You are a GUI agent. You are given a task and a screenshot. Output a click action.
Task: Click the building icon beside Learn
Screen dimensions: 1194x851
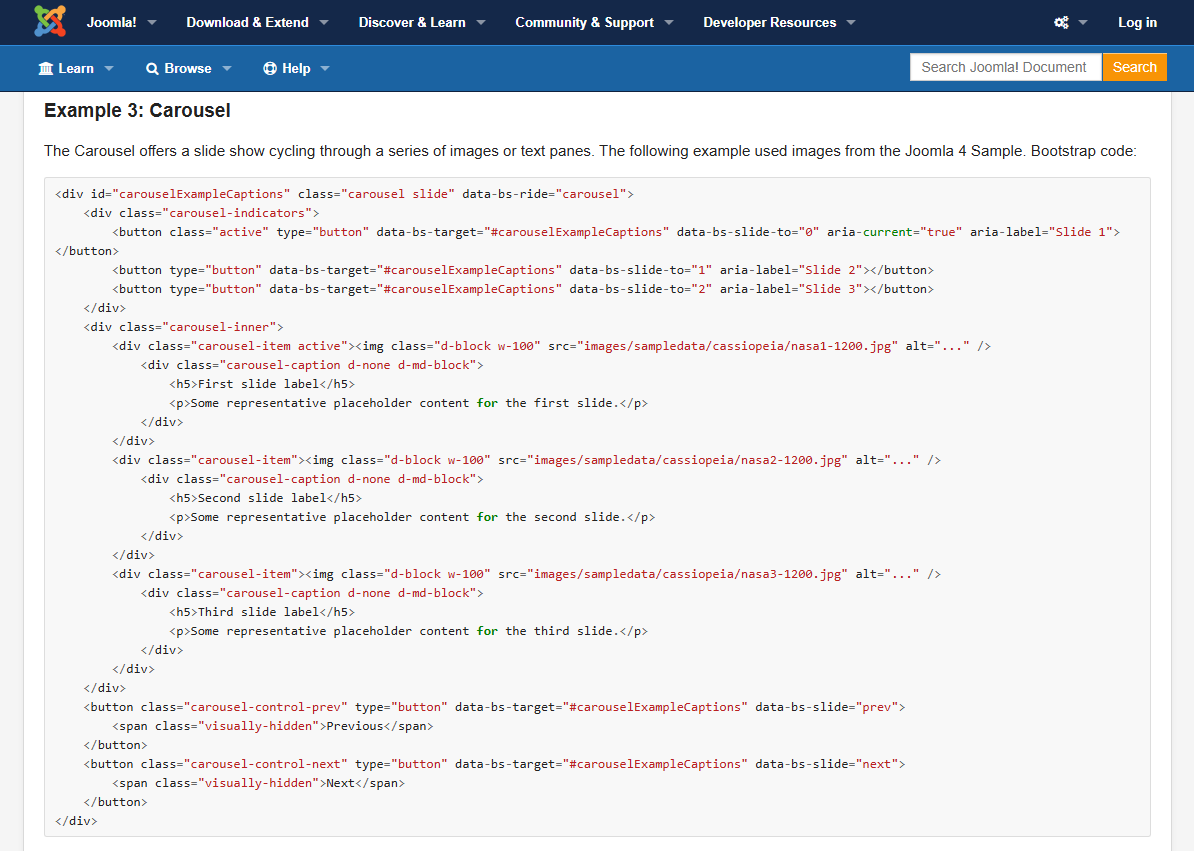(46, 68)
